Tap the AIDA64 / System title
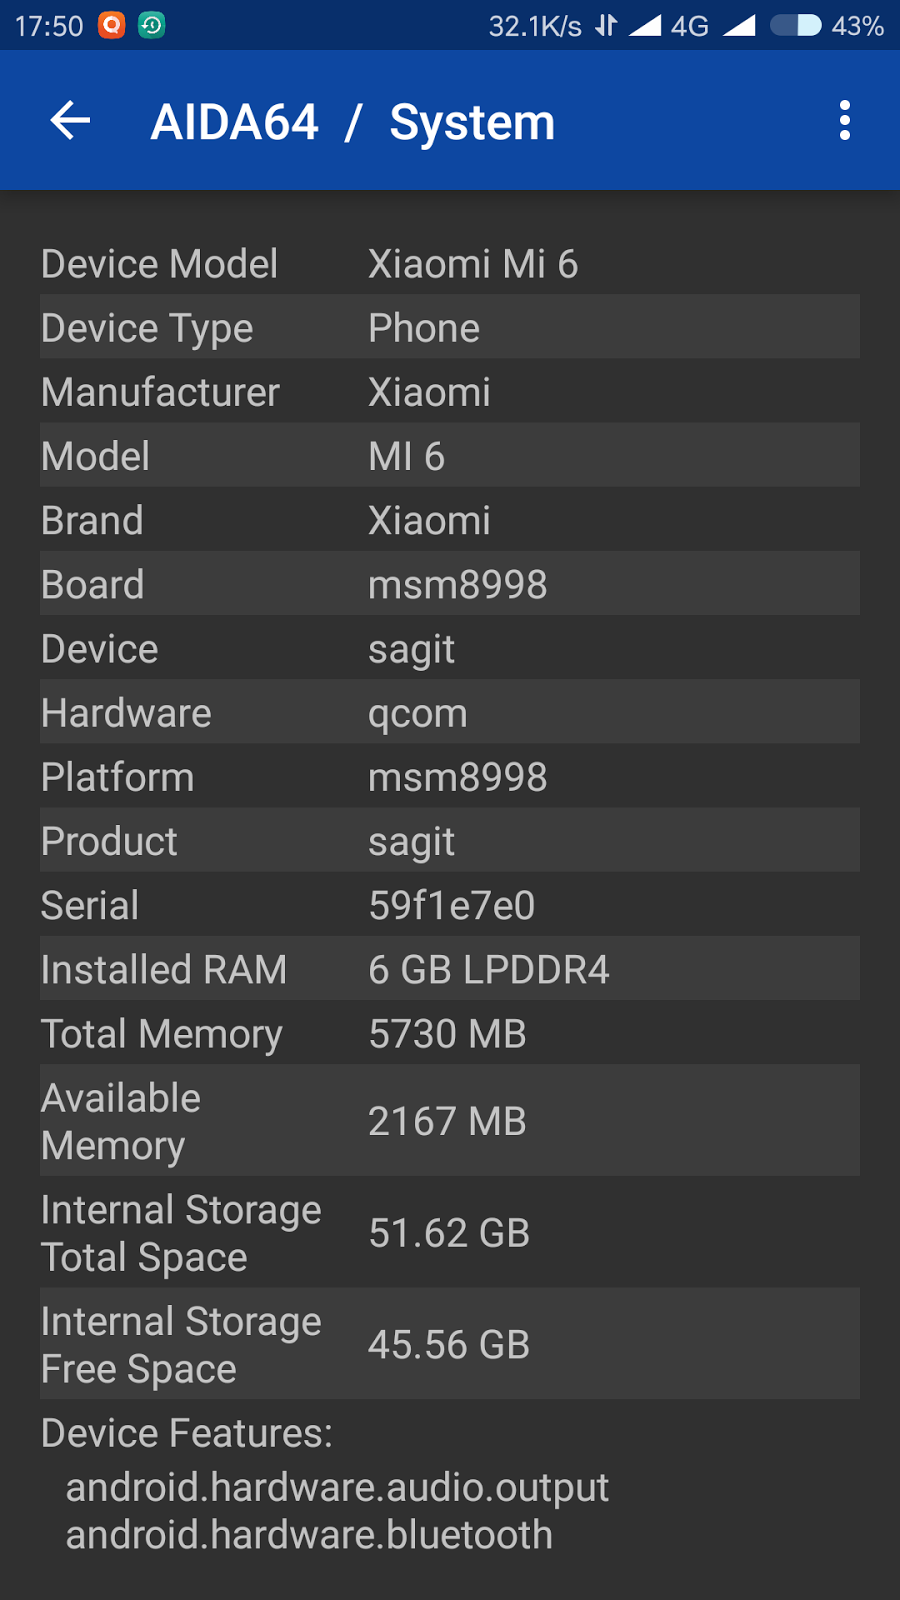This screenshot has width=900, height=1600. (352, 122)
